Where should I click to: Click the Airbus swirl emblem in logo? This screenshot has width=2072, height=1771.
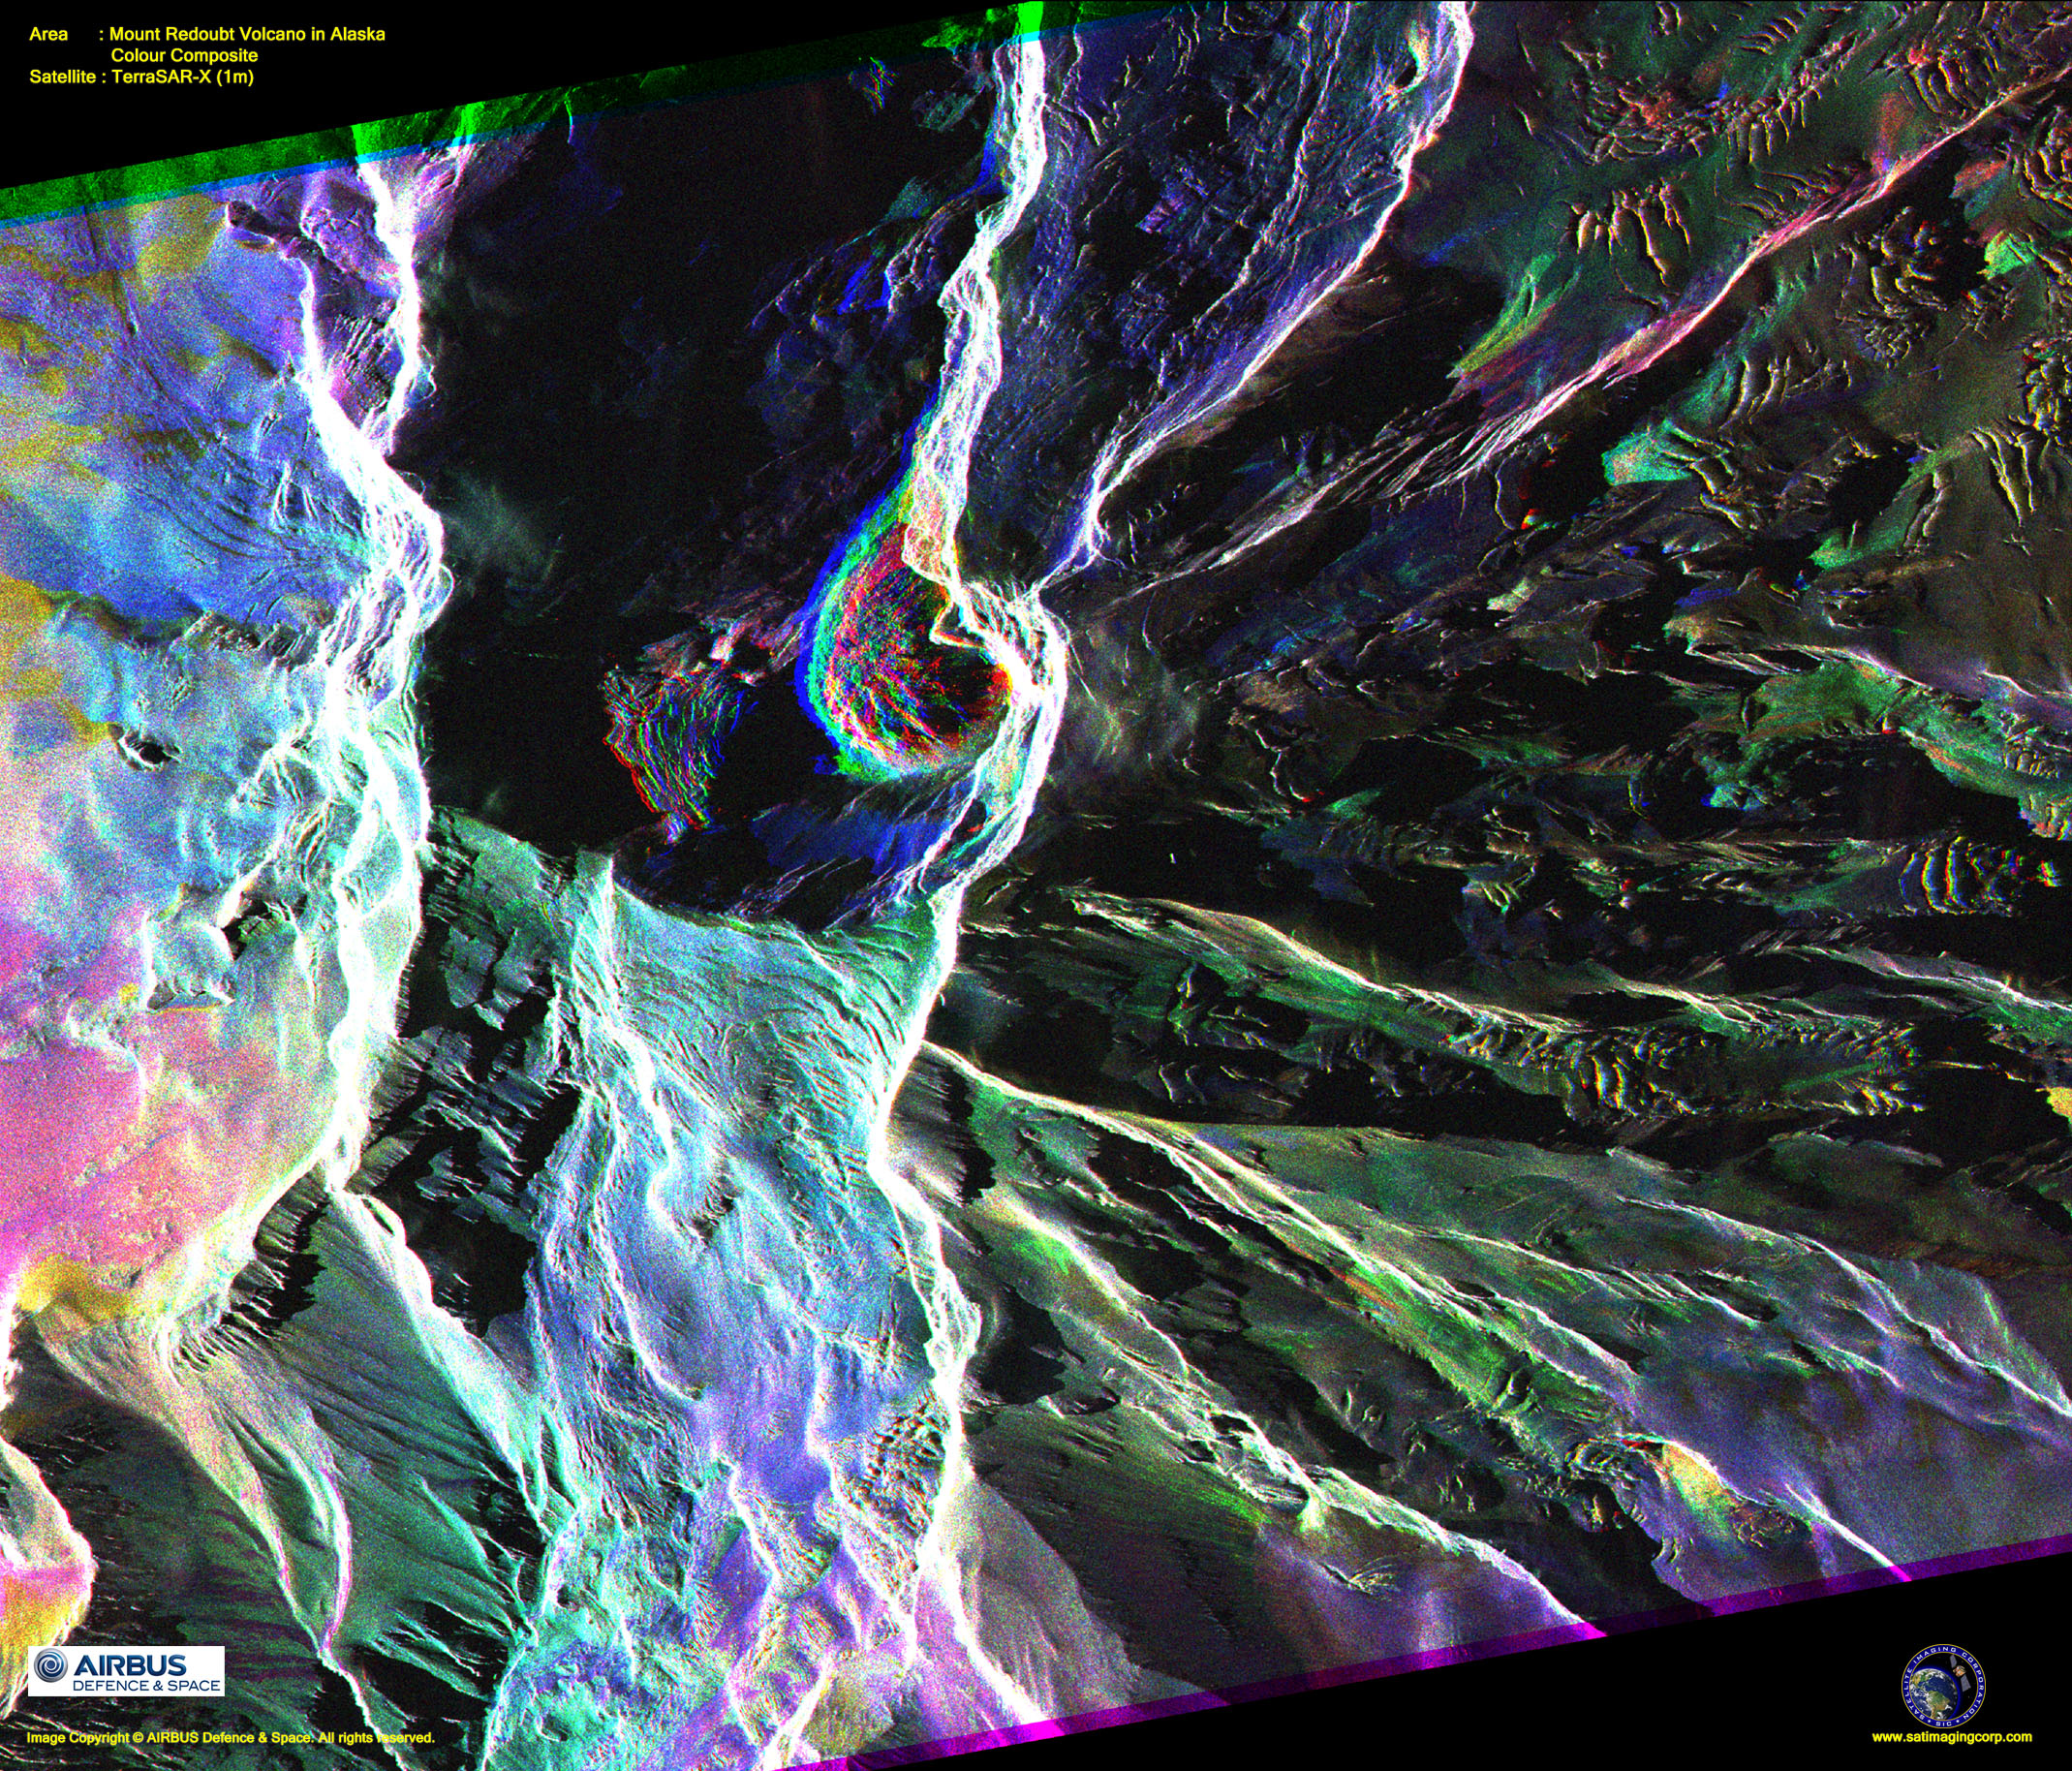pyautogui.click(x=50, y=1667)
